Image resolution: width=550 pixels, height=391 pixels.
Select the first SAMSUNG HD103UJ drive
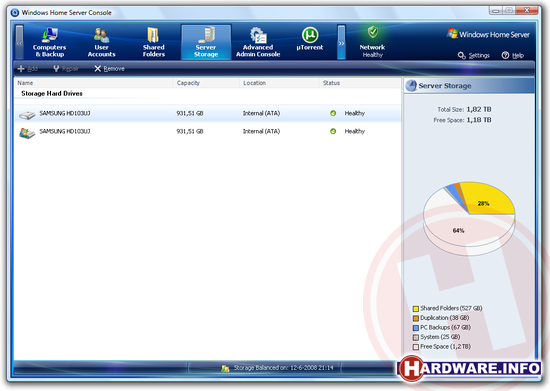click(x=208, y=113)
